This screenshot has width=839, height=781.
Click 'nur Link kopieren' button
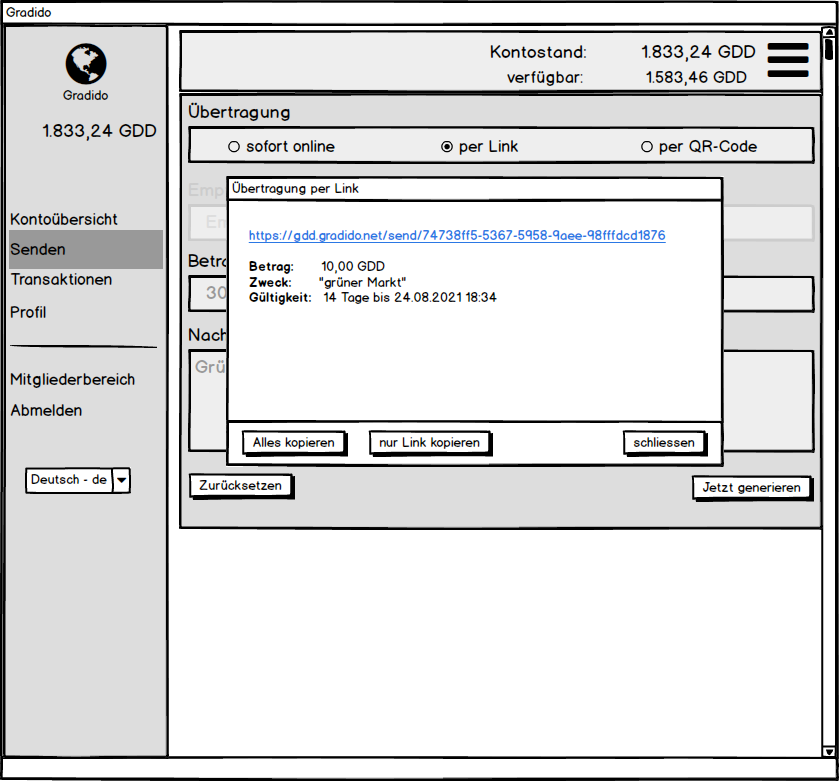(429, 442)
